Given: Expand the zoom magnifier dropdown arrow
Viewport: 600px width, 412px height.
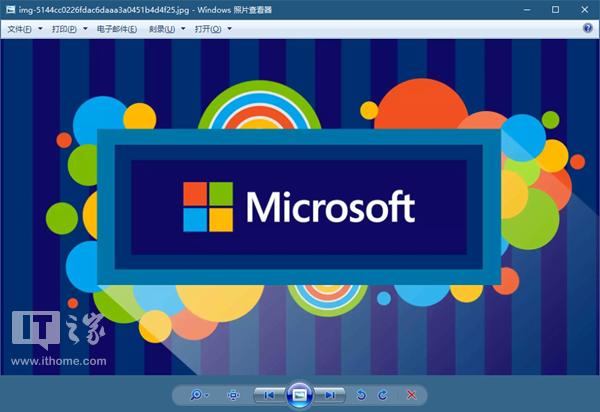Looking at the screenshot, I should pos(207,395).
